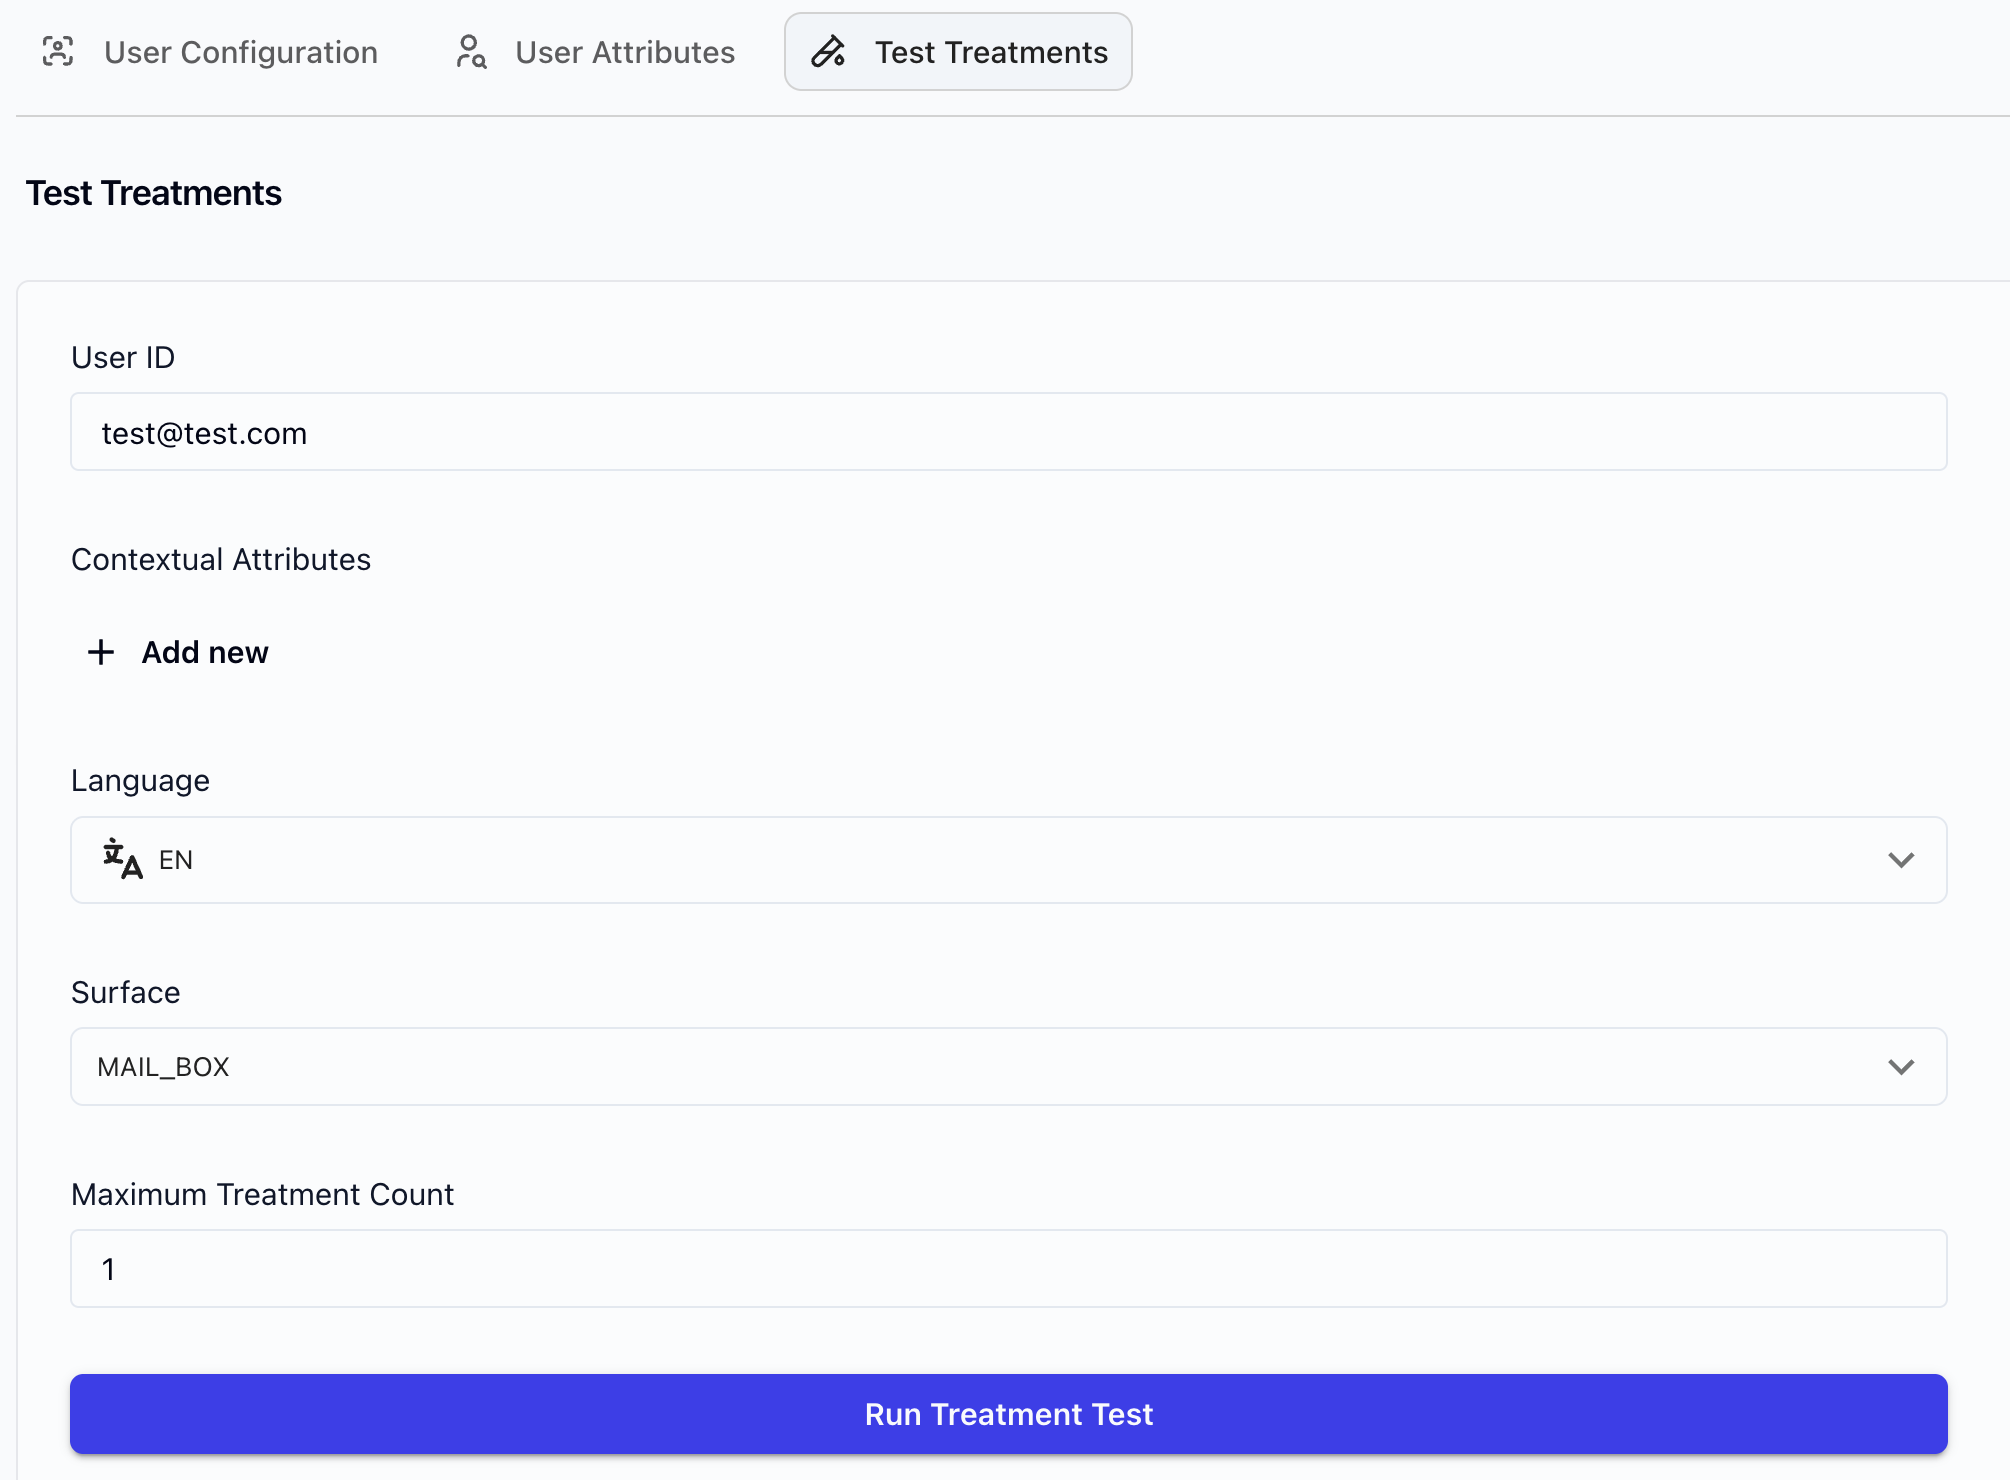2010x1480 pixels.
Task: Click the chevron on the Language field
Action: (x=1903, y=860)
